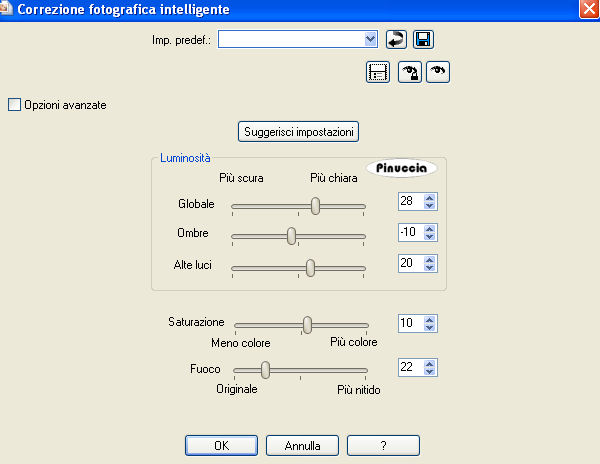Click the Ombre value spinner arrows
Viewport: 600px width, 464px height.
click(x=430, y=233)
